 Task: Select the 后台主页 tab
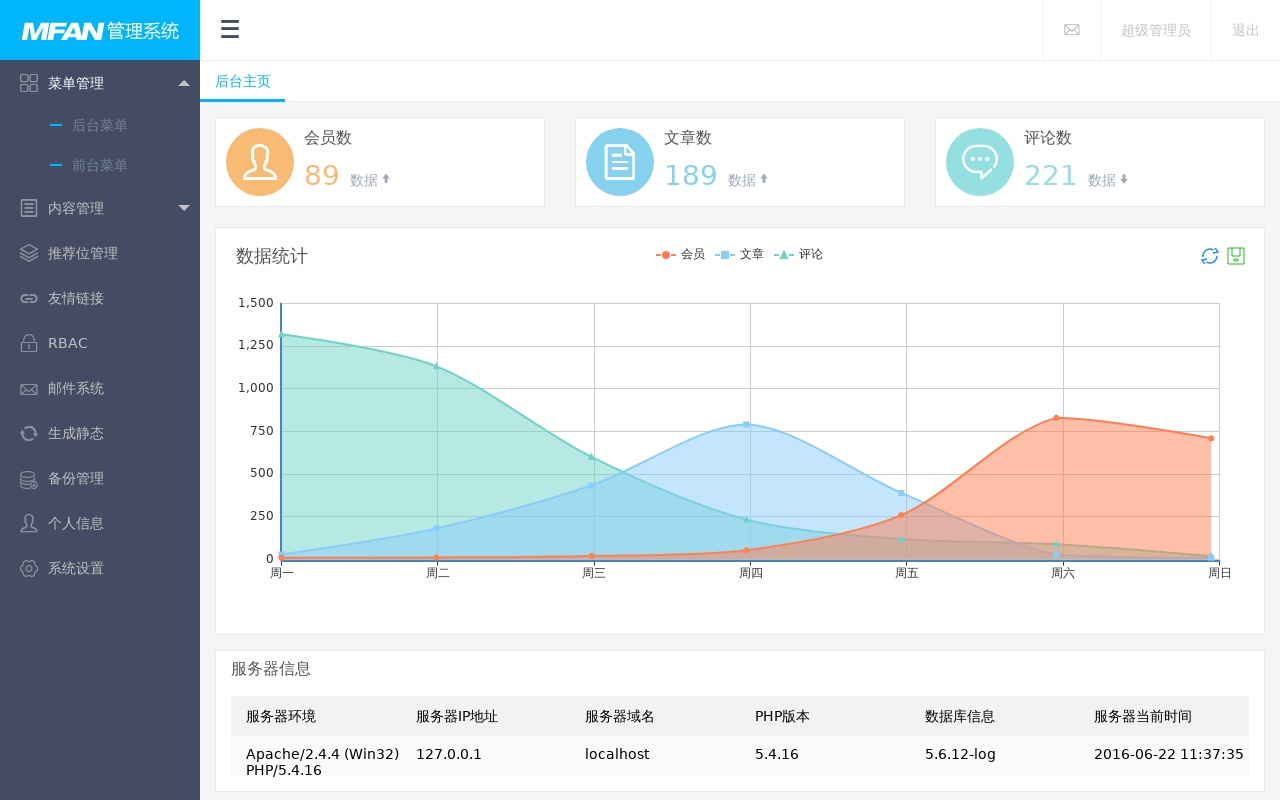[243, 81]
